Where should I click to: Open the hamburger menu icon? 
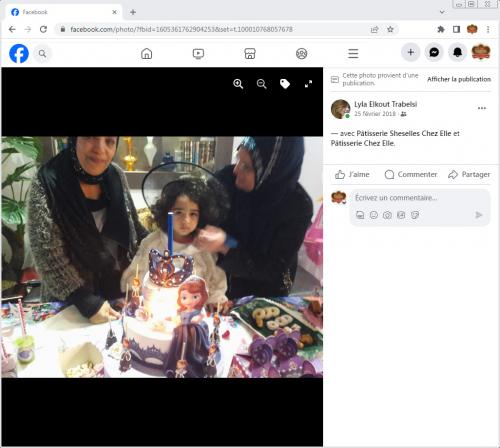point(353,53)
